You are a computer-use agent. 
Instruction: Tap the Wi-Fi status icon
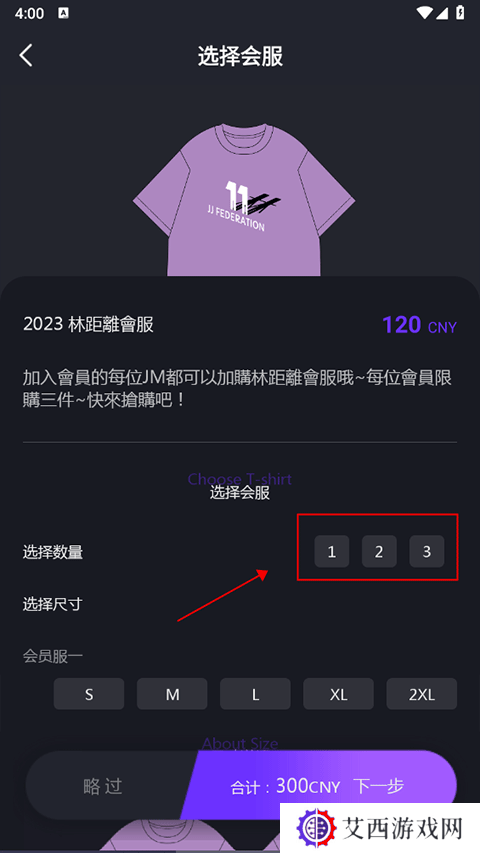pyautogui.click(x=424, y=13)
